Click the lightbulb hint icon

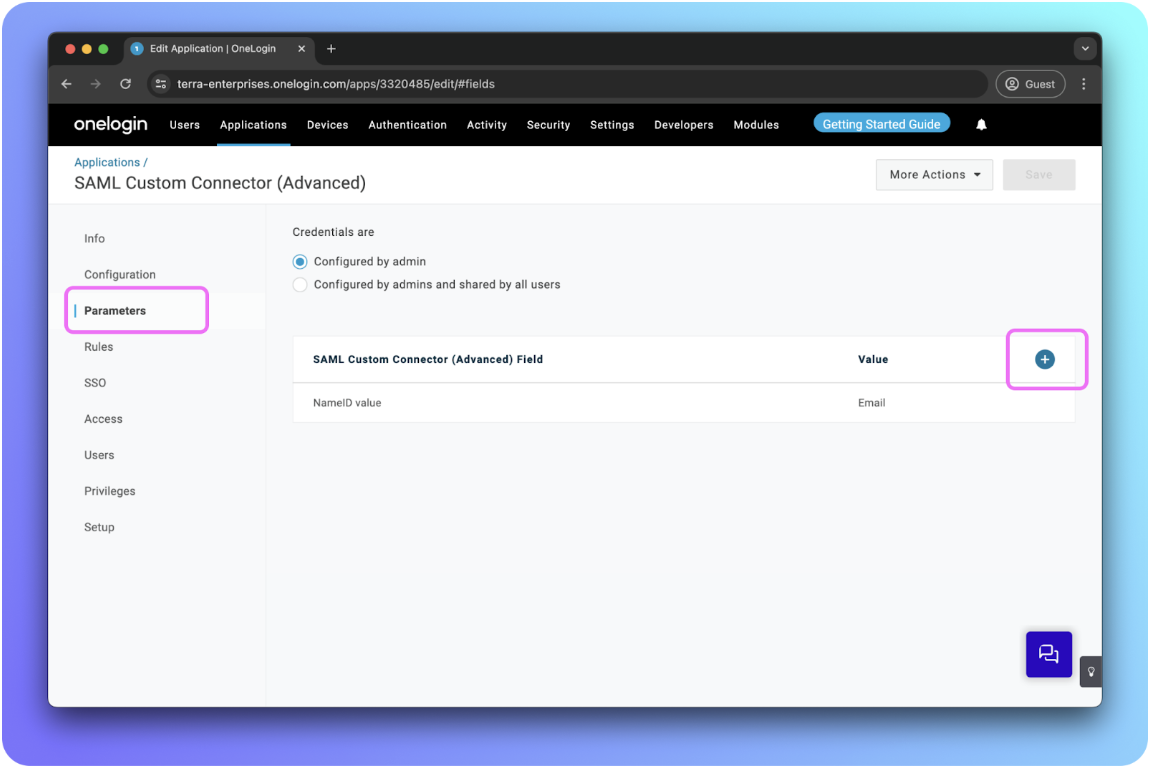(1091, 672)
